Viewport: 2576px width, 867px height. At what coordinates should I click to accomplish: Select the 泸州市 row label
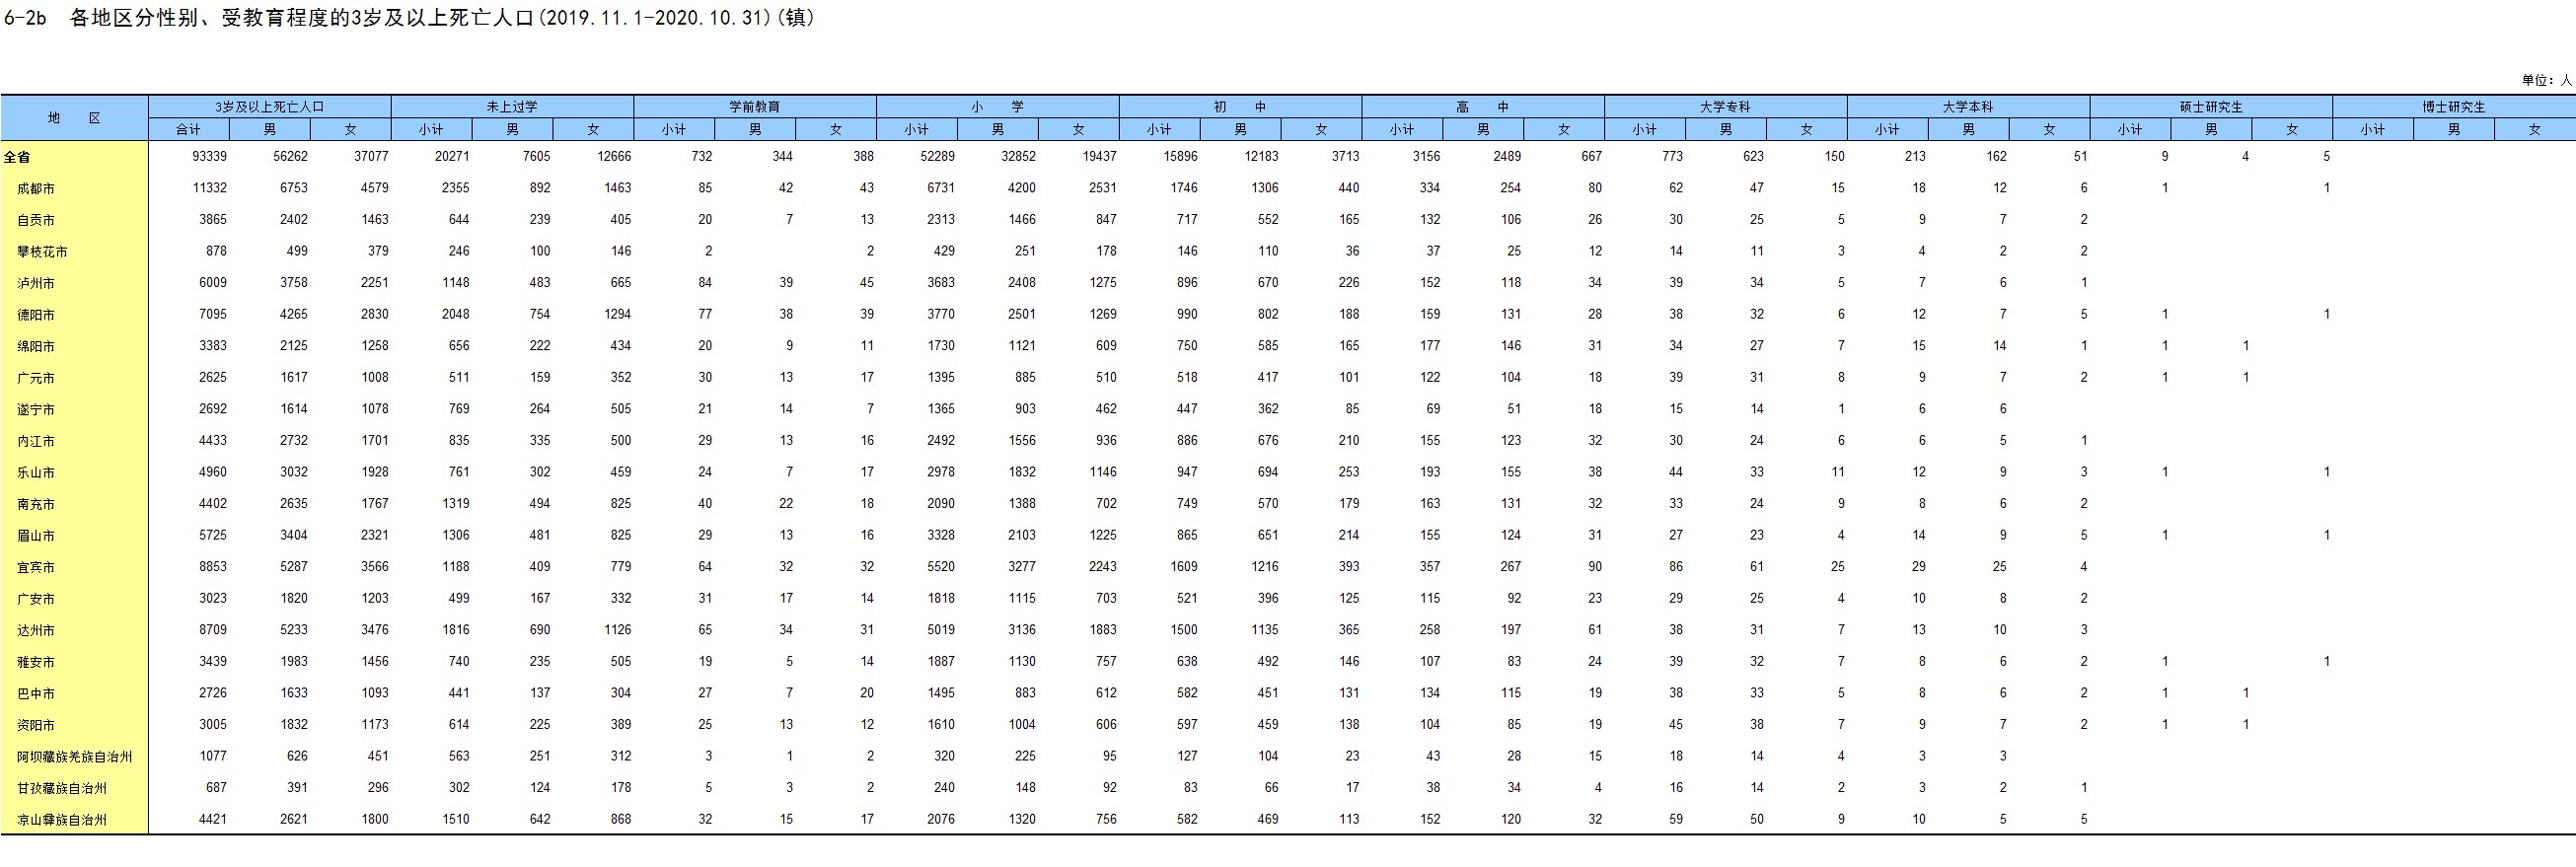(36, 283)
